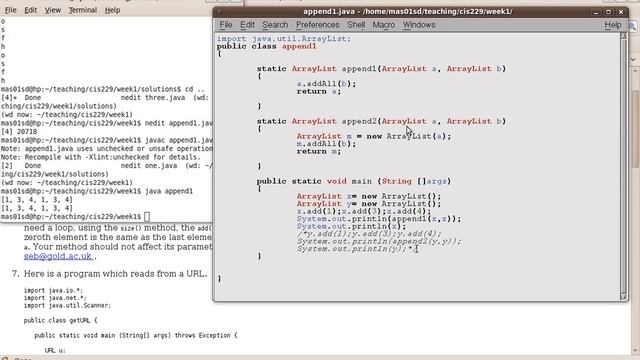Screen dimensions: 640x360
Task: Open the Preferences menu in the editor
Action: click(318, 25)
